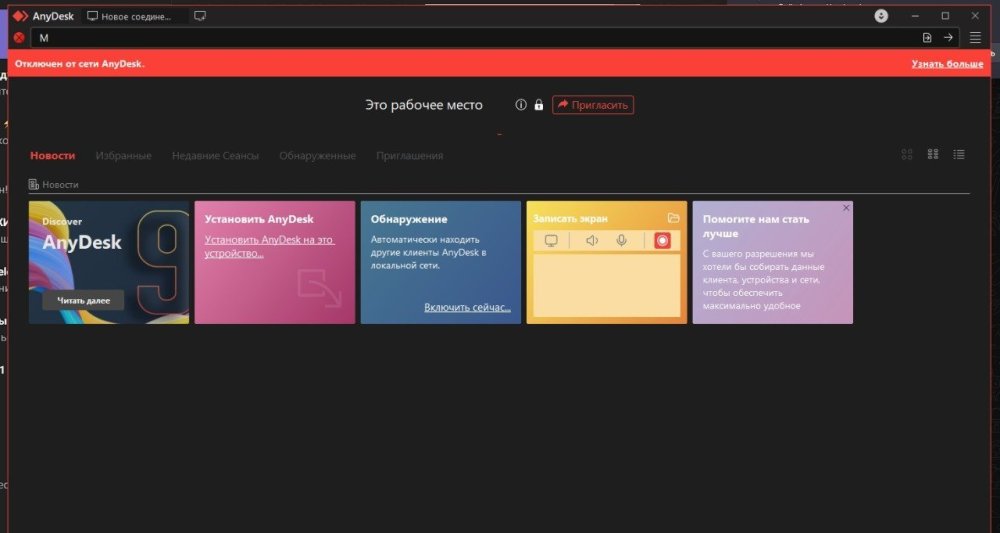Open the new session tab icon

200,17
